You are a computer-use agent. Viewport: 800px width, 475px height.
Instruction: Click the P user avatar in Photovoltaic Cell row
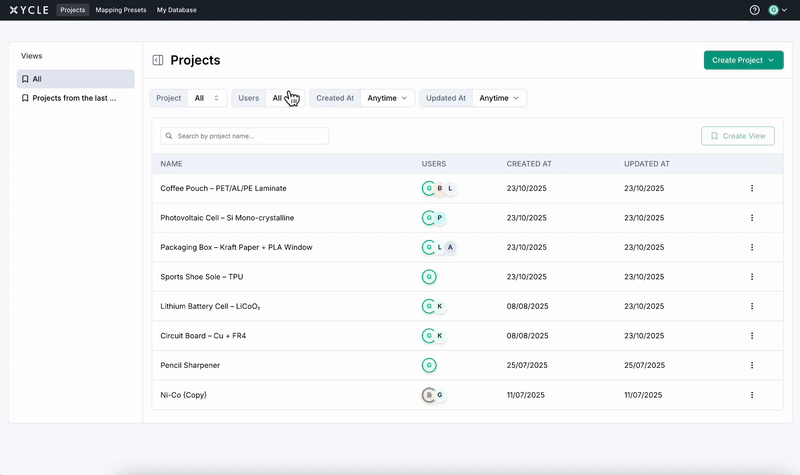(440, 218)
